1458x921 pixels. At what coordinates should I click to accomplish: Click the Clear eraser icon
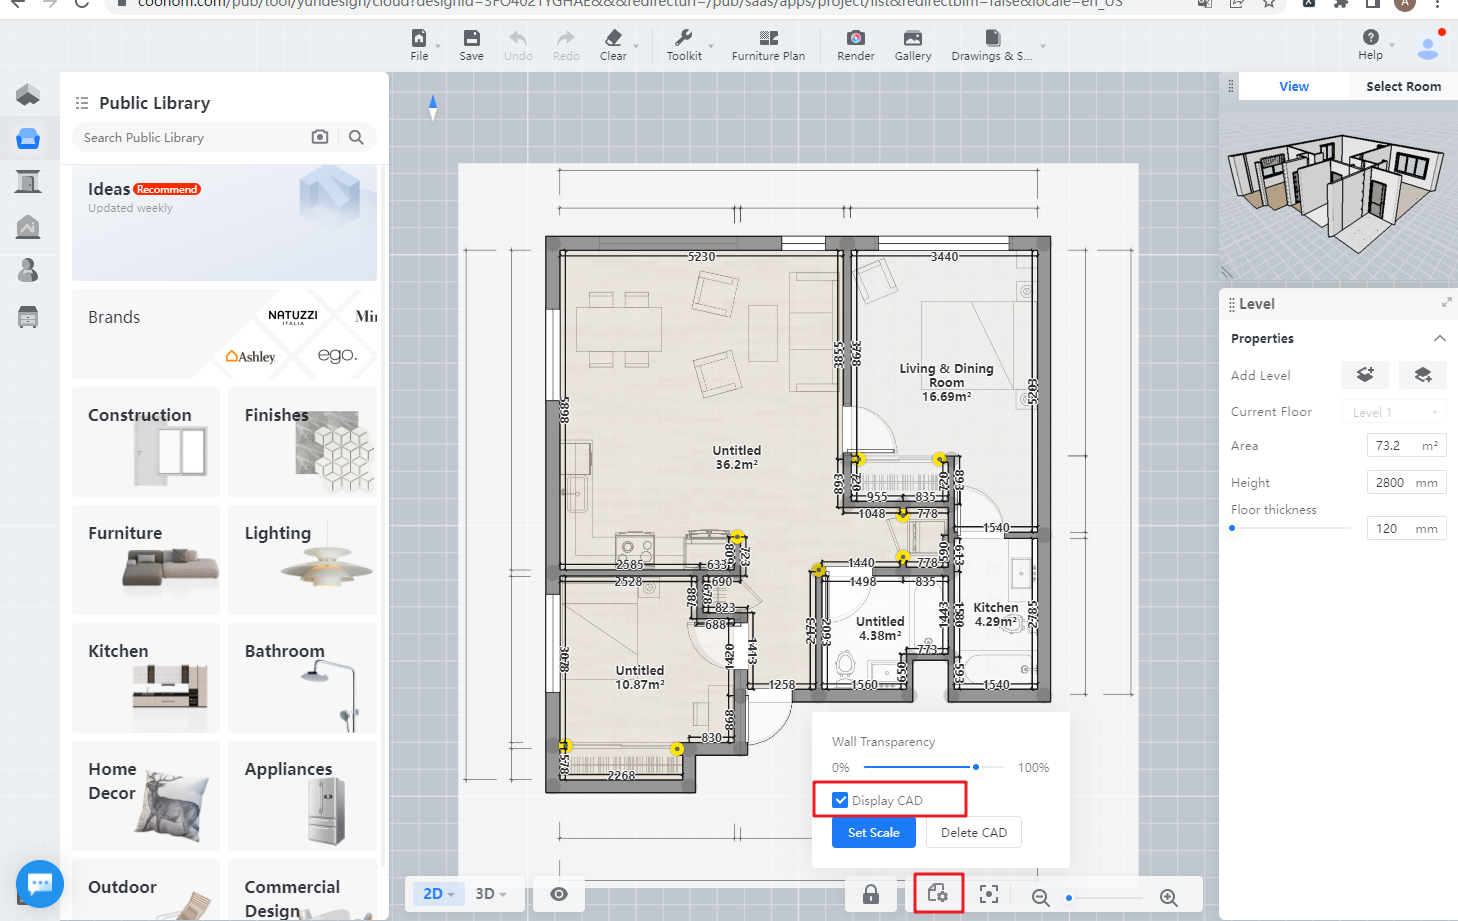(613, 39)
